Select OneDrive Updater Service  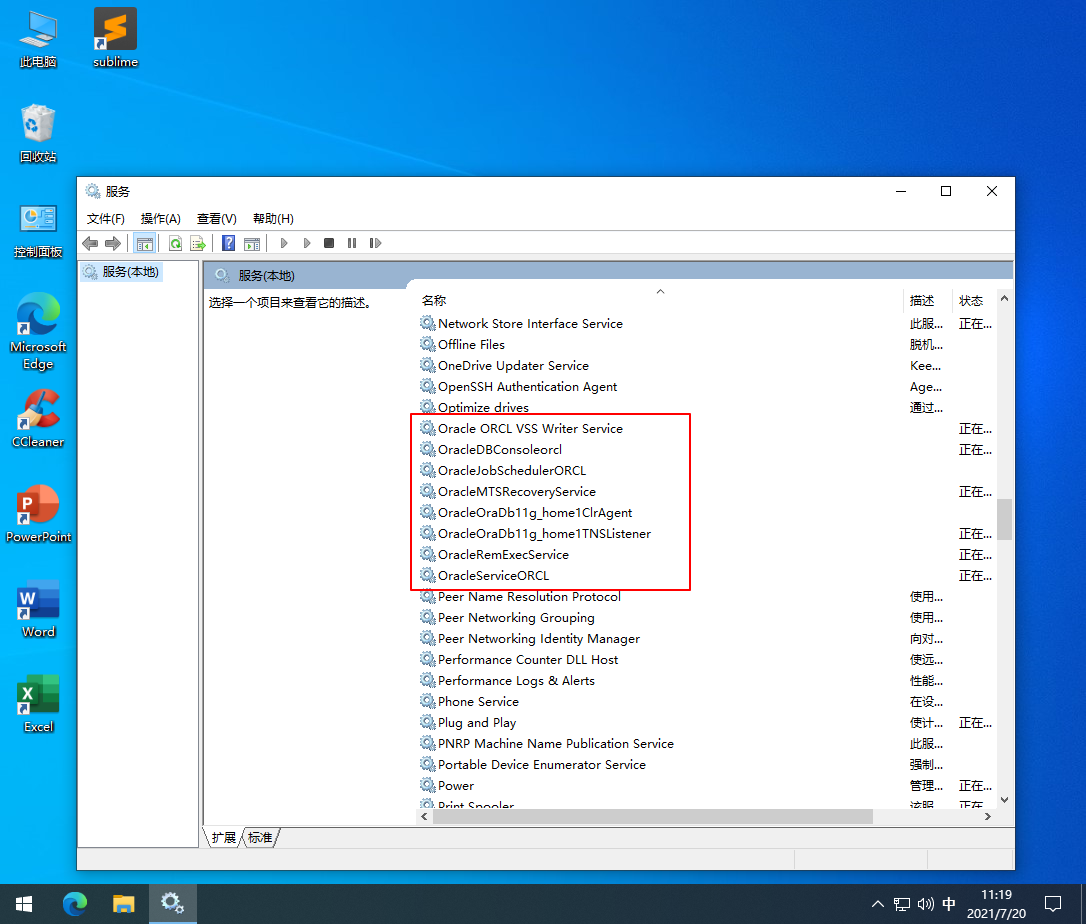click(513, 366)
